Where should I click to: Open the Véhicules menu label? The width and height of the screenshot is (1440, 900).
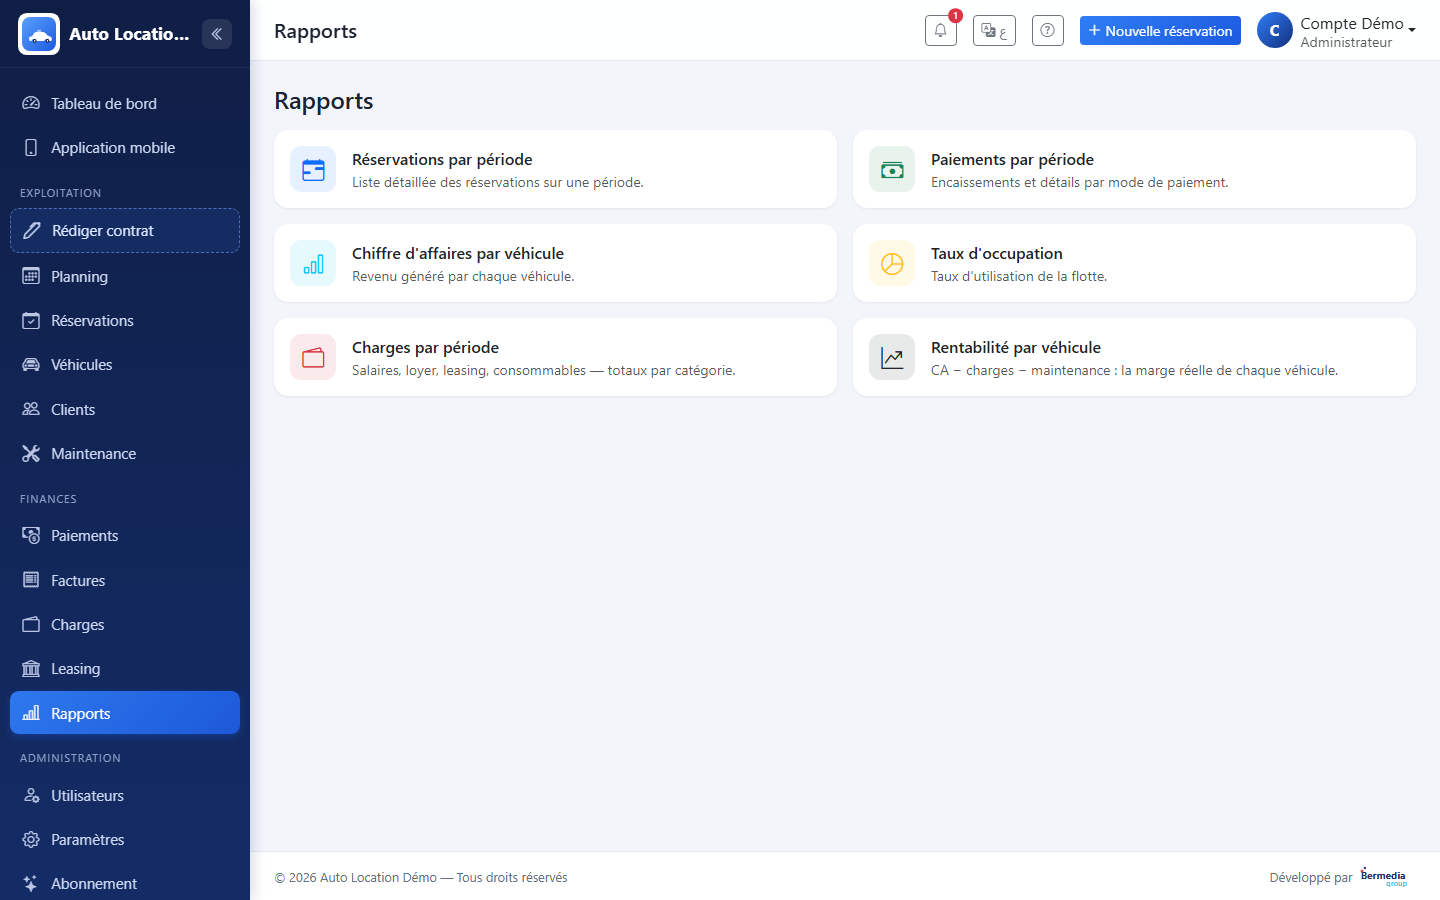coord(82,364)
